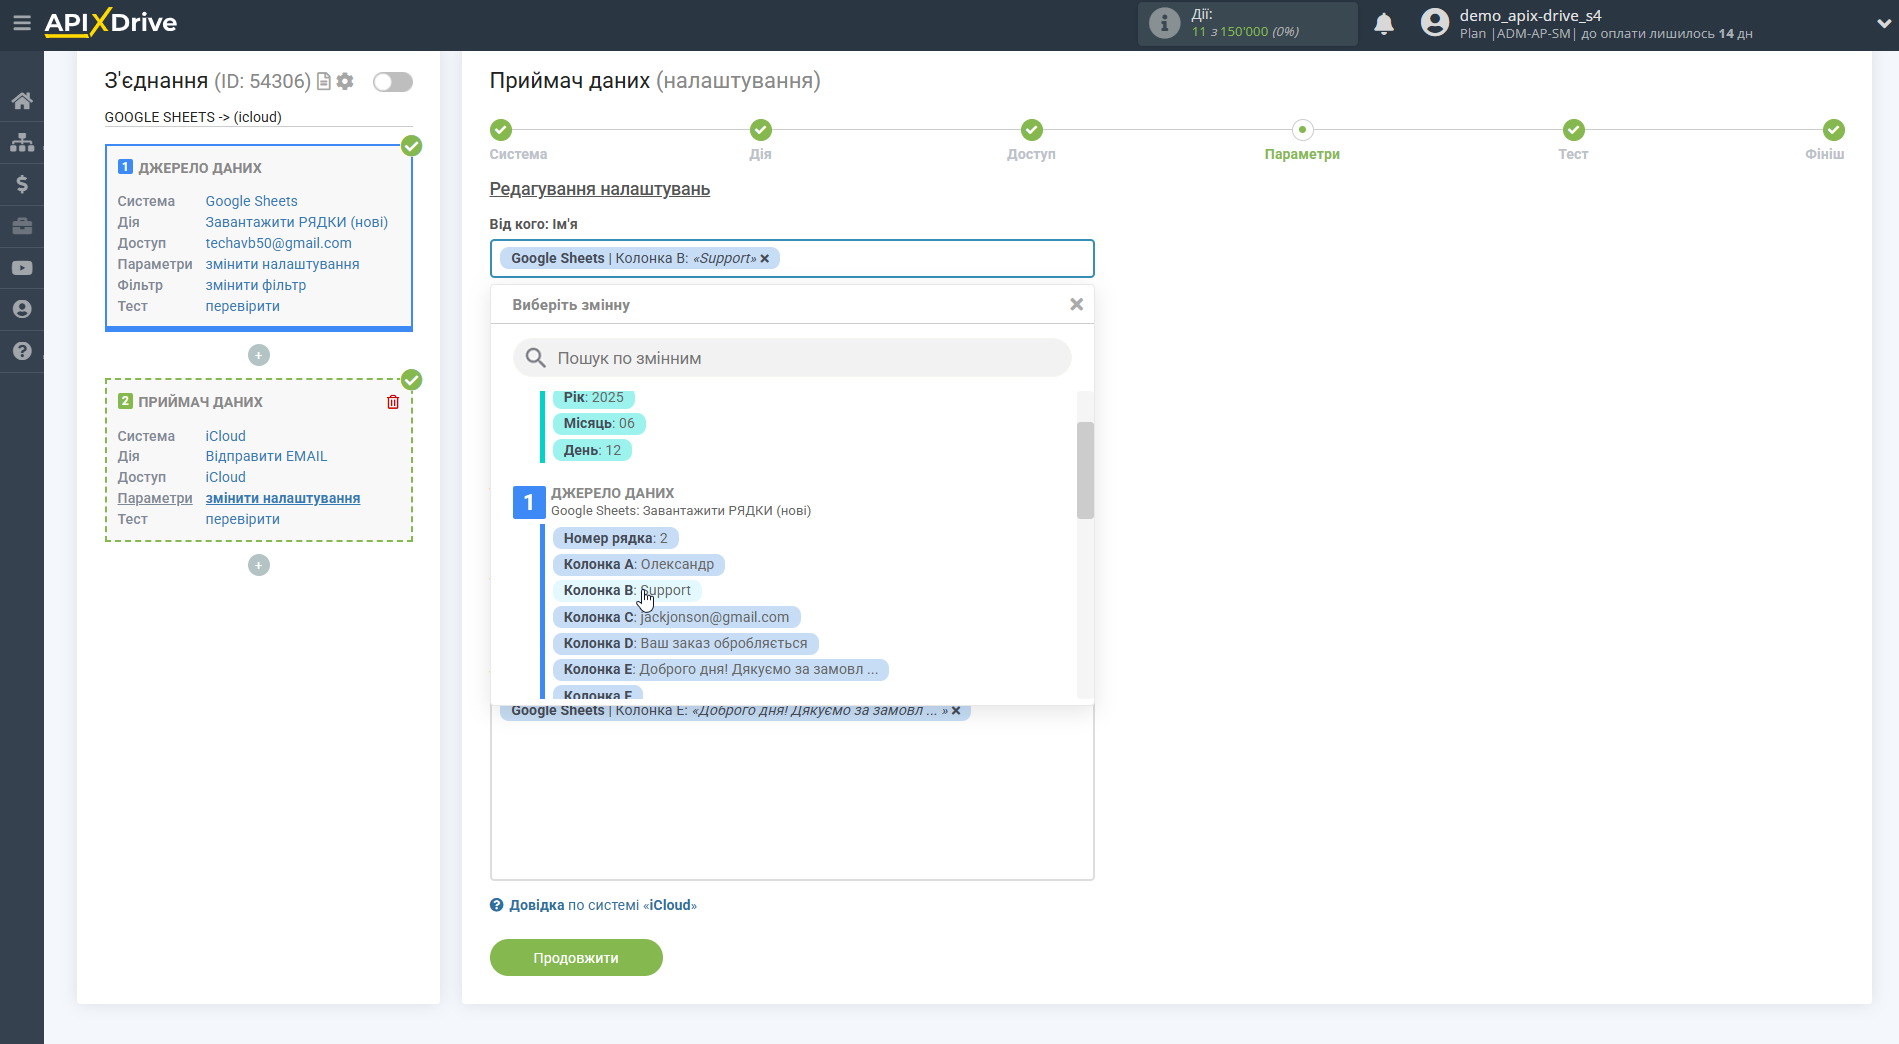
Task: Click the Дії usage progress indicator
Action: pyautogui.click(x=1247, y=23)
